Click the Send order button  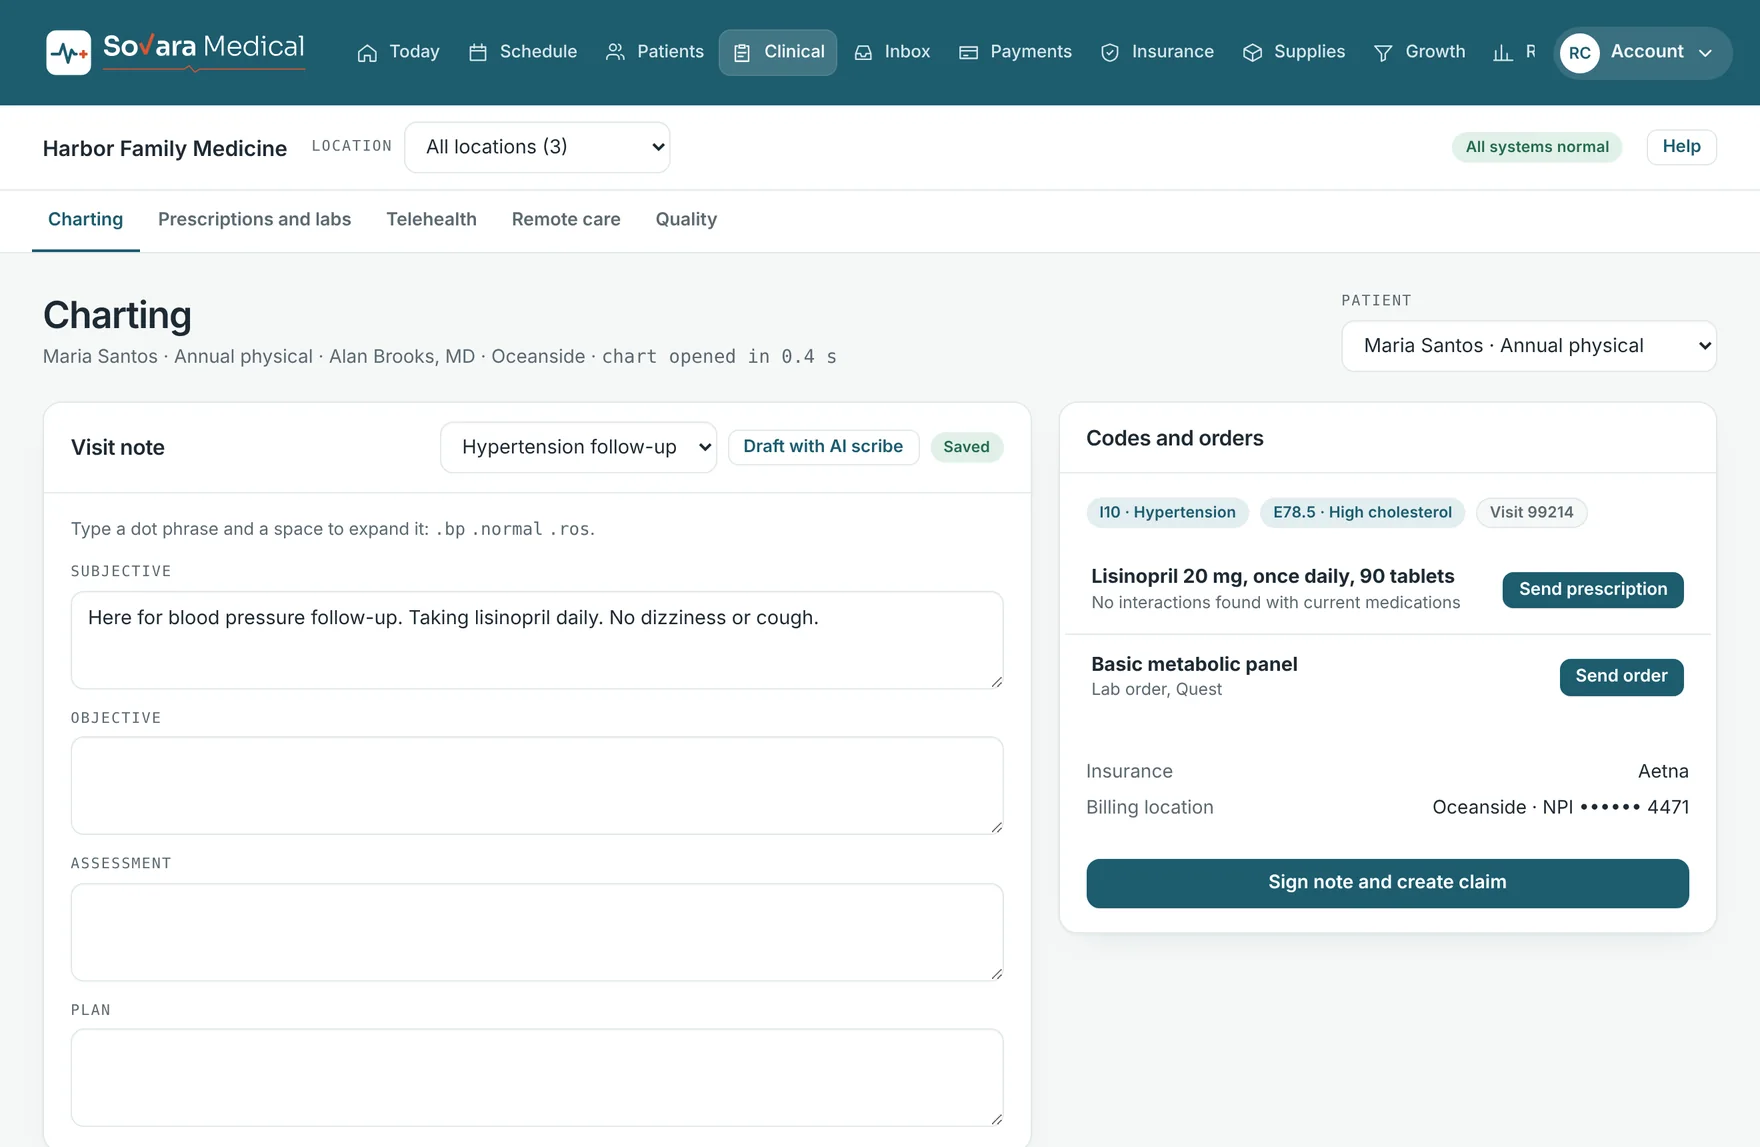coord(1621,677)
